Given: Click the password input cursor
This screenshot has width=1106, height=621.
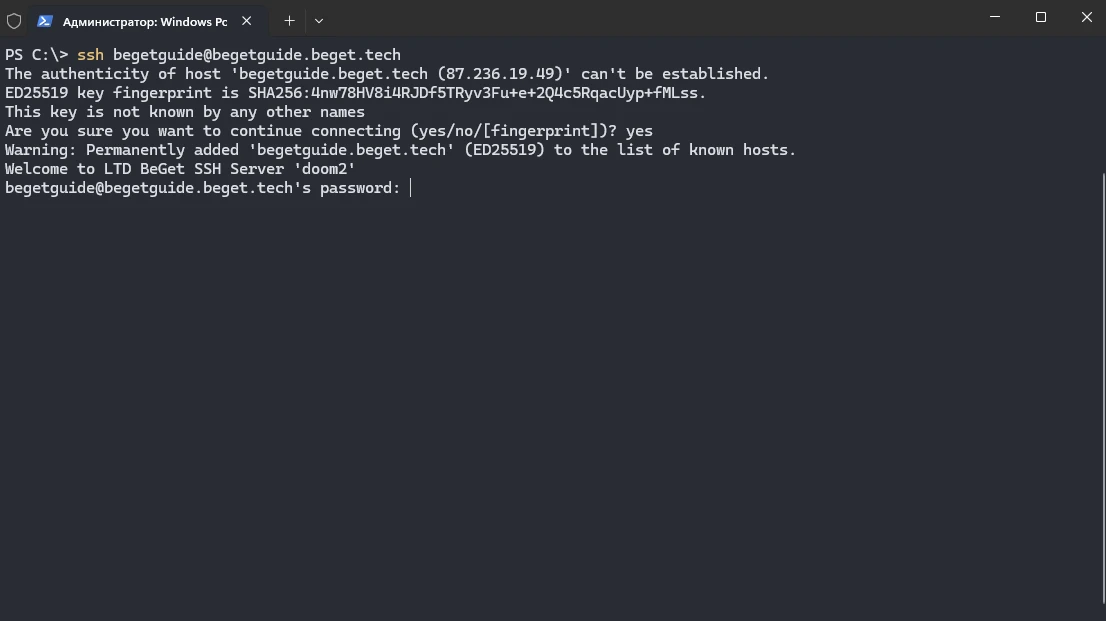Looking at the screenshot, I should (x=409, y=188).
